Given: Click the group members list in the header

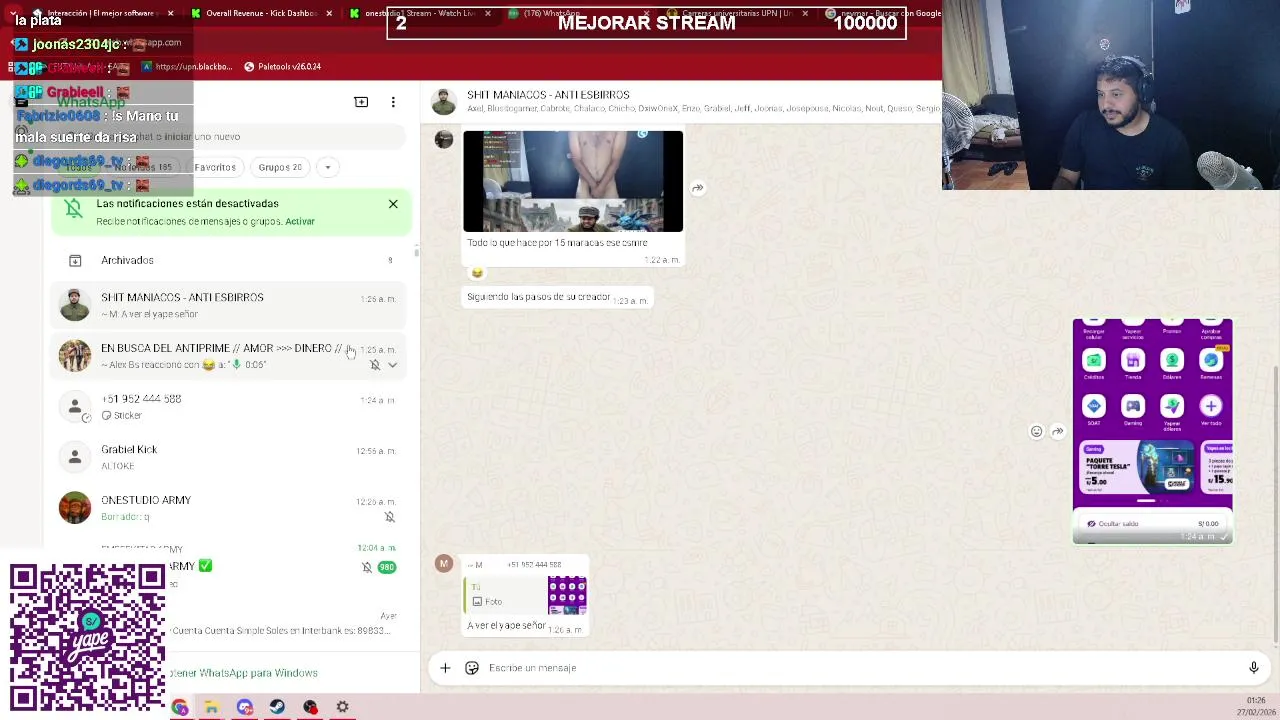Looking at the screenshot, I should click(703, 108).
